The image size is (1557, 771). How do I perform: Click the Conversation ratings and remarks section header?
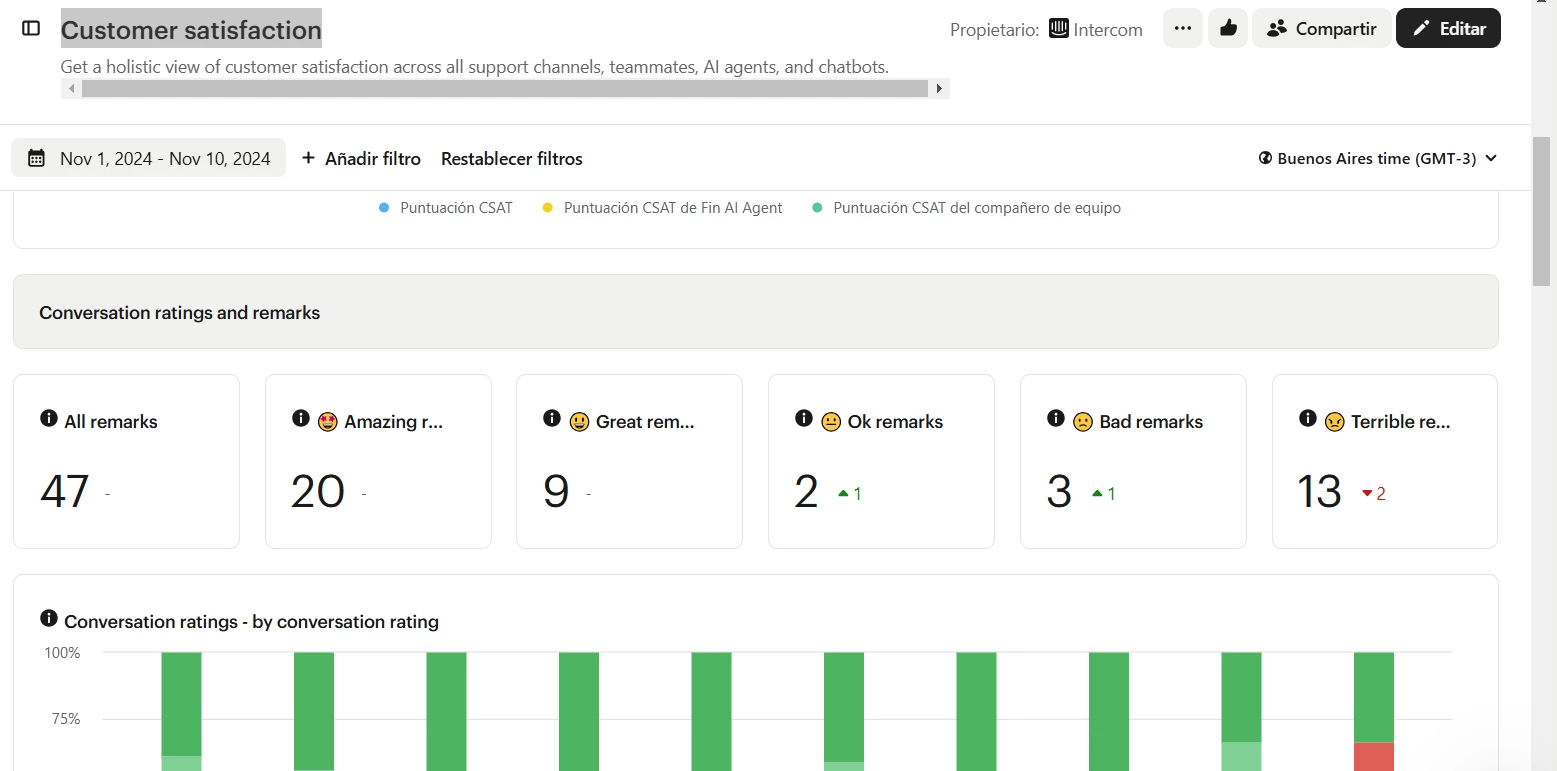[x=756, y=312]
